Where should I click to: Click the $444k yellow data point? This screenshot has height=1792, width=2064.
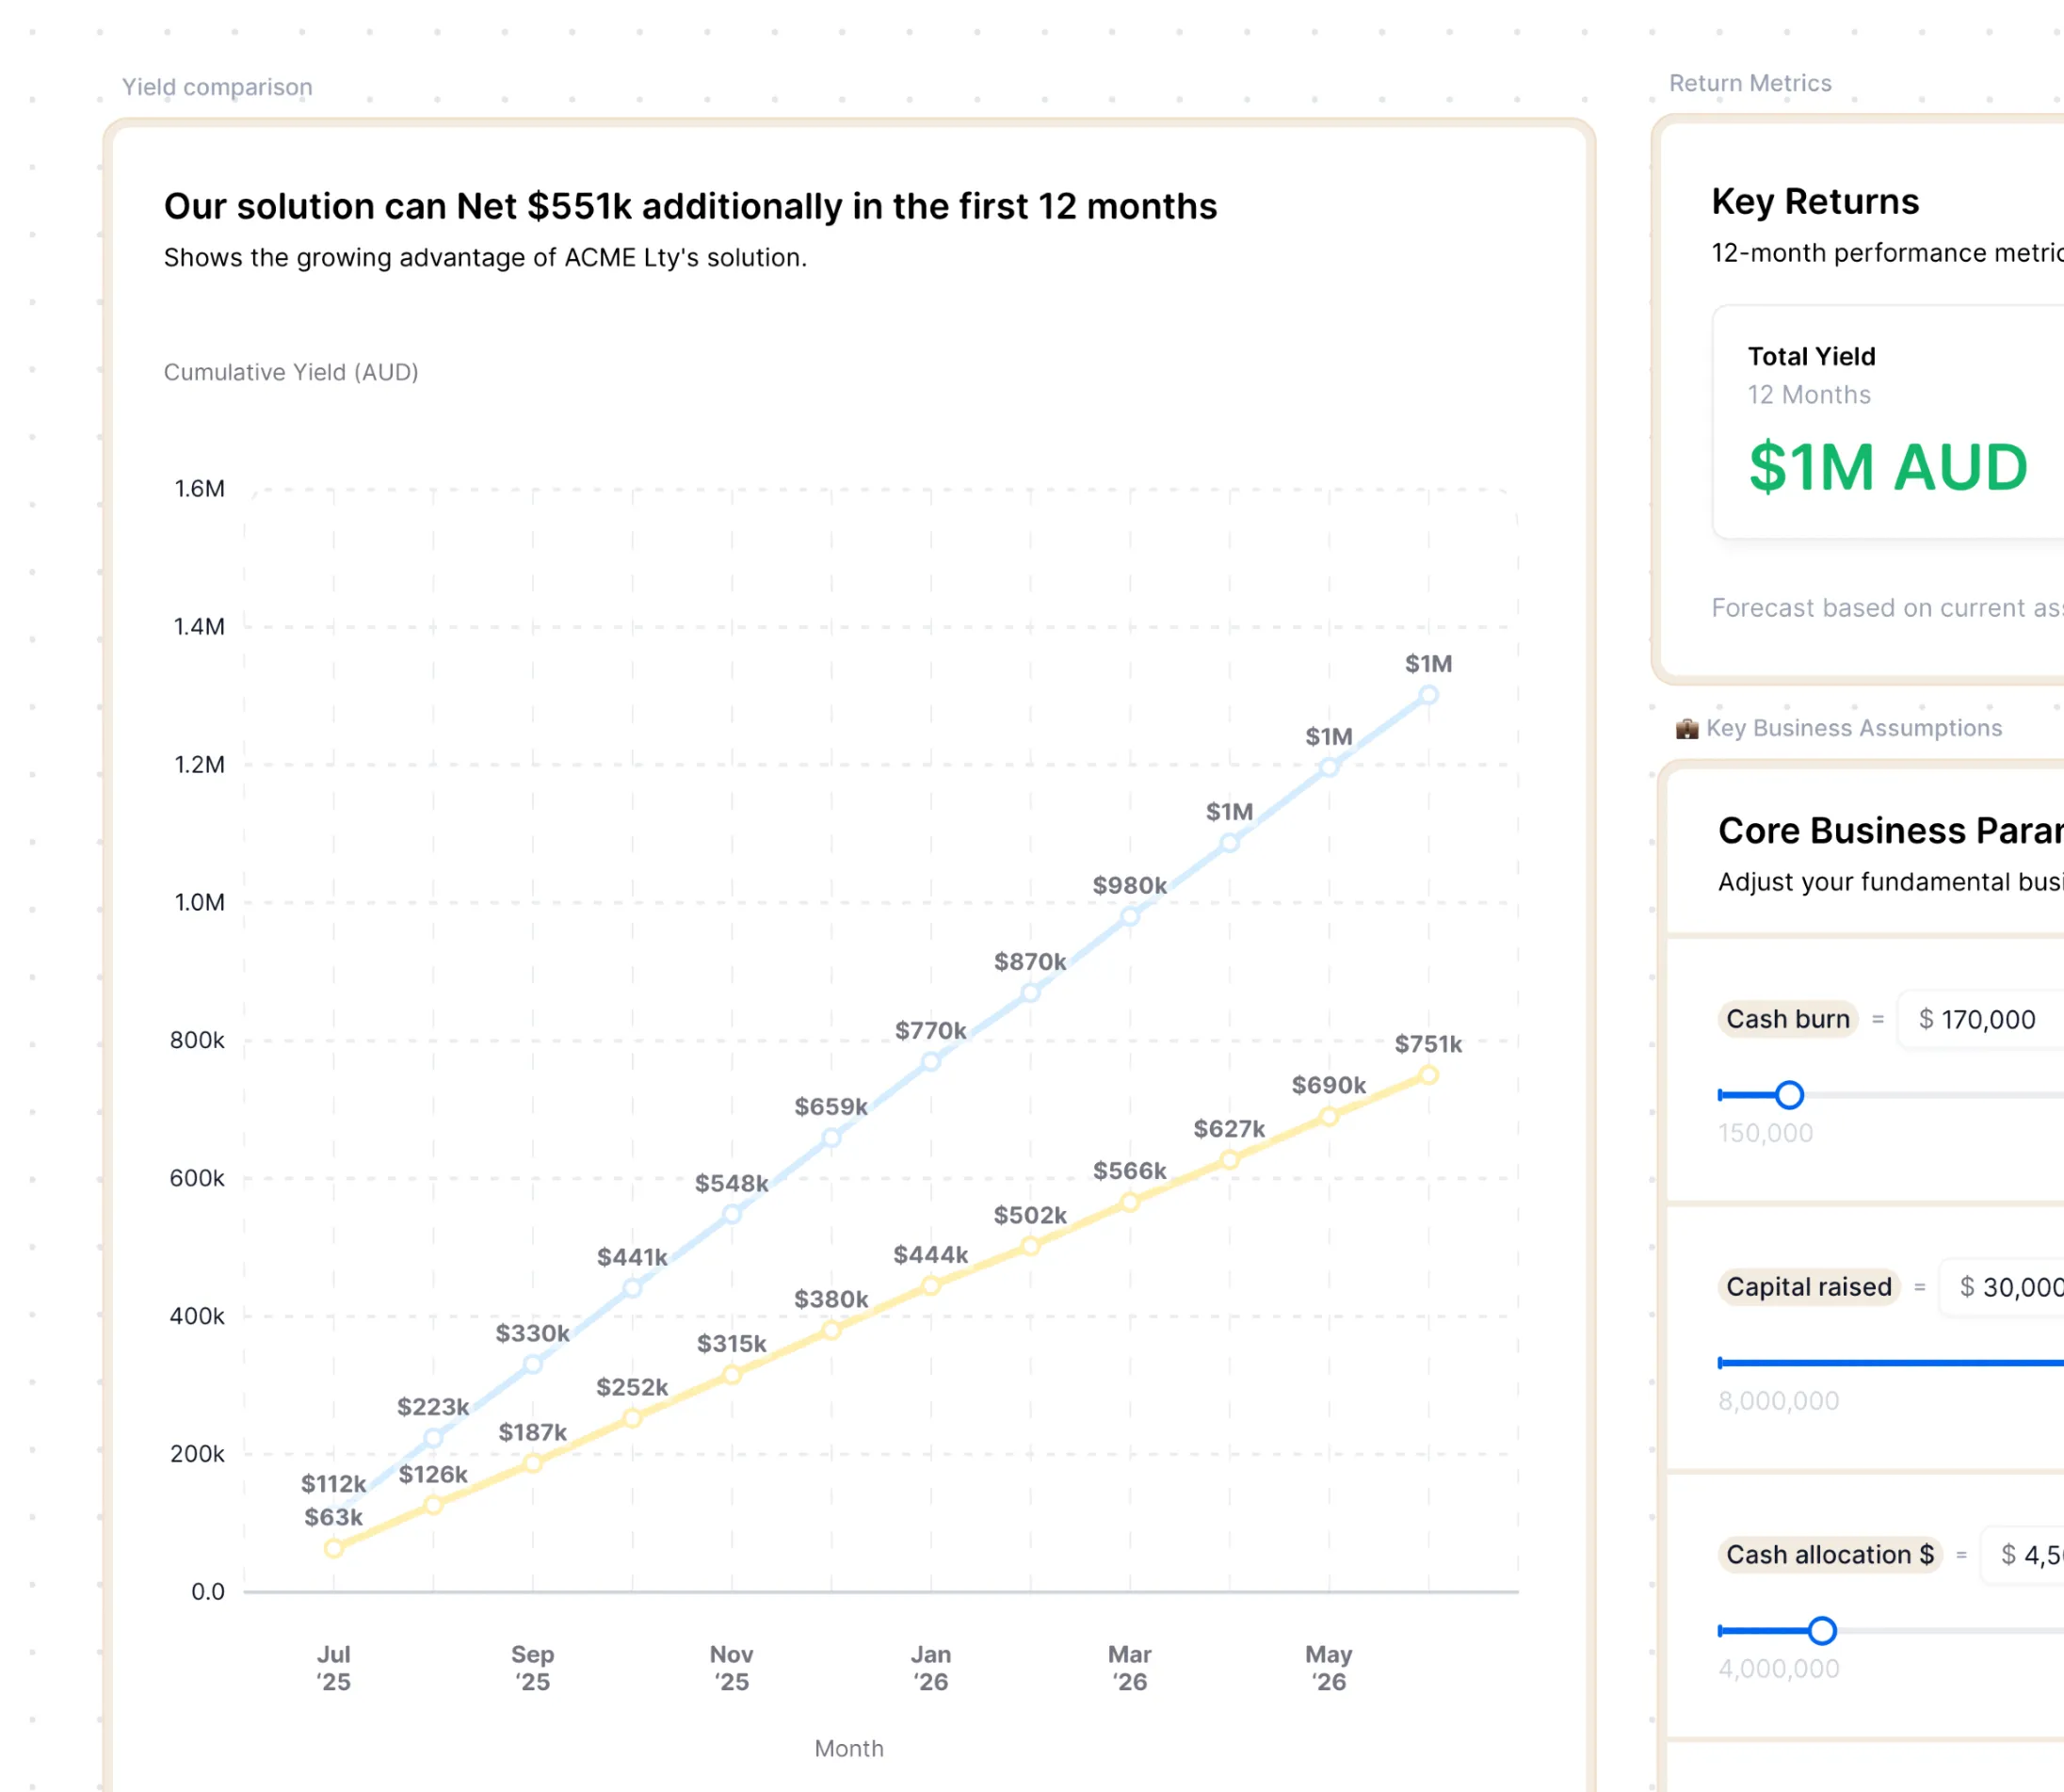931,1286
